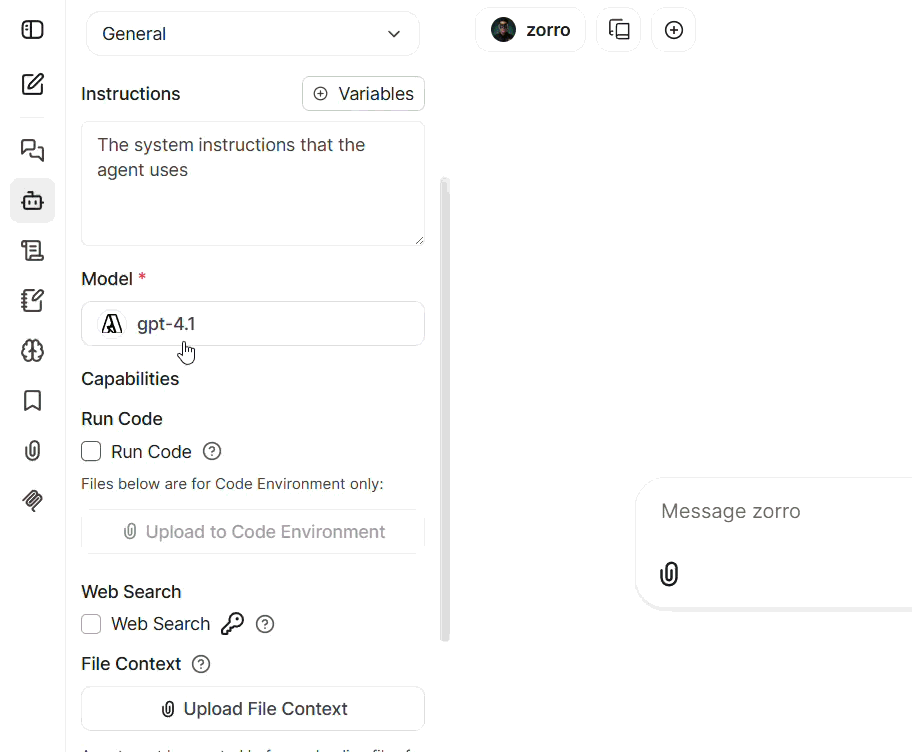Click the Capabilities heading text

130,379
